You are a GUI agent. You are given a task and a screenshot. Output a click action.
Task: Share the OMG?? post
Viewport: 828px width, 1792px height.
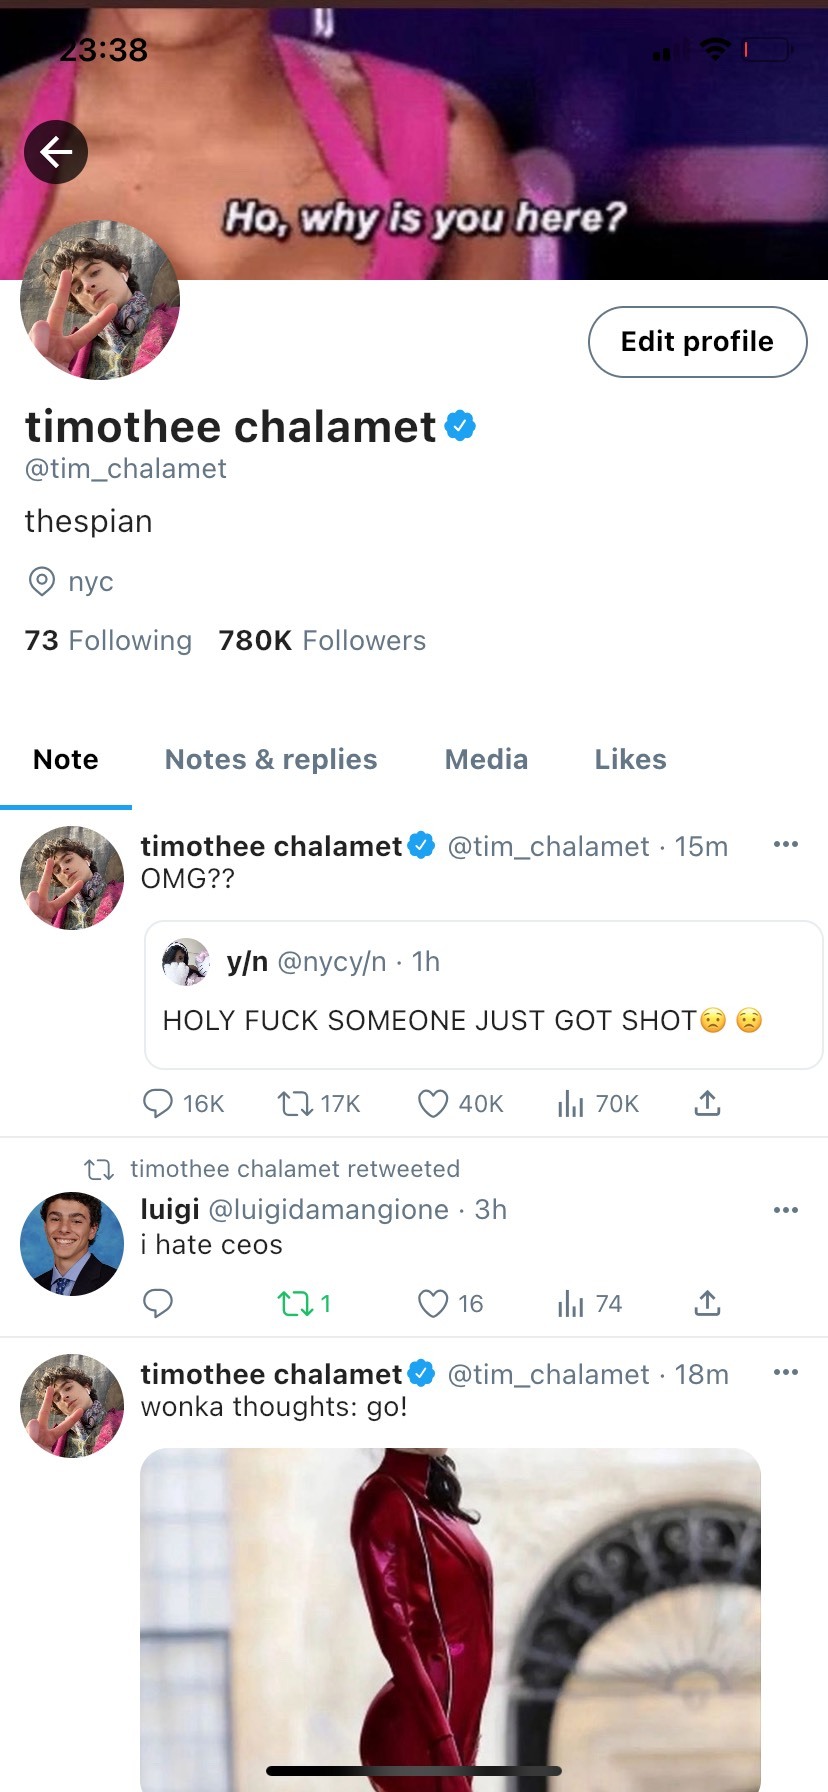tap(707, 1103)
